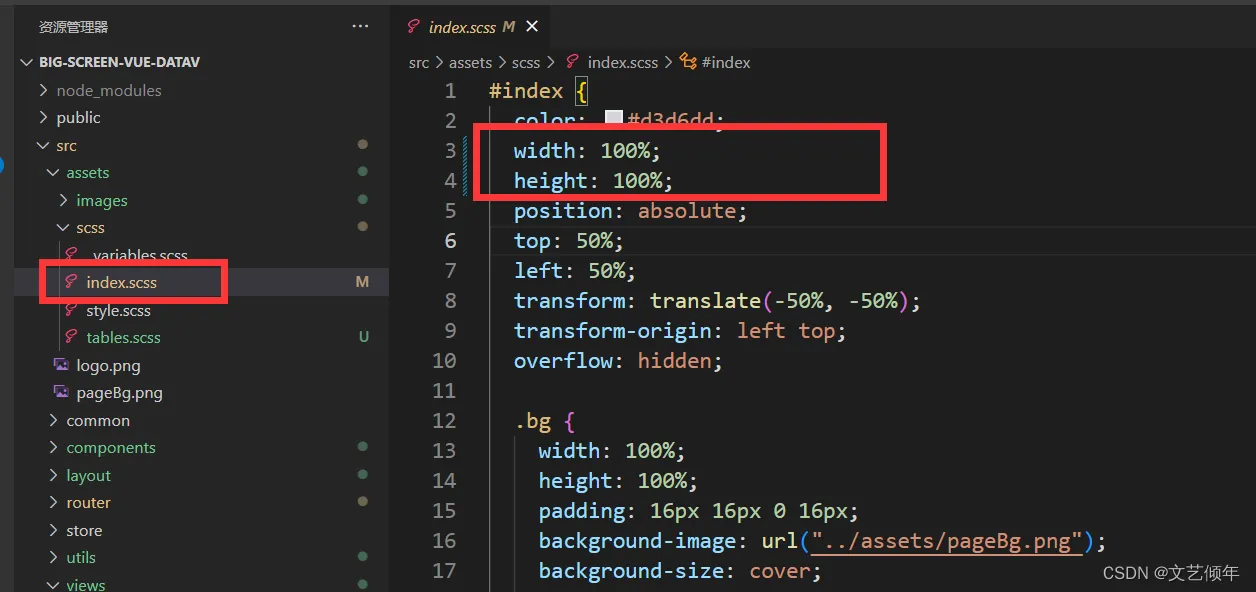Place cursor on 'transform-origin: left top;' line
The image size is (1256, 592).
680,331
